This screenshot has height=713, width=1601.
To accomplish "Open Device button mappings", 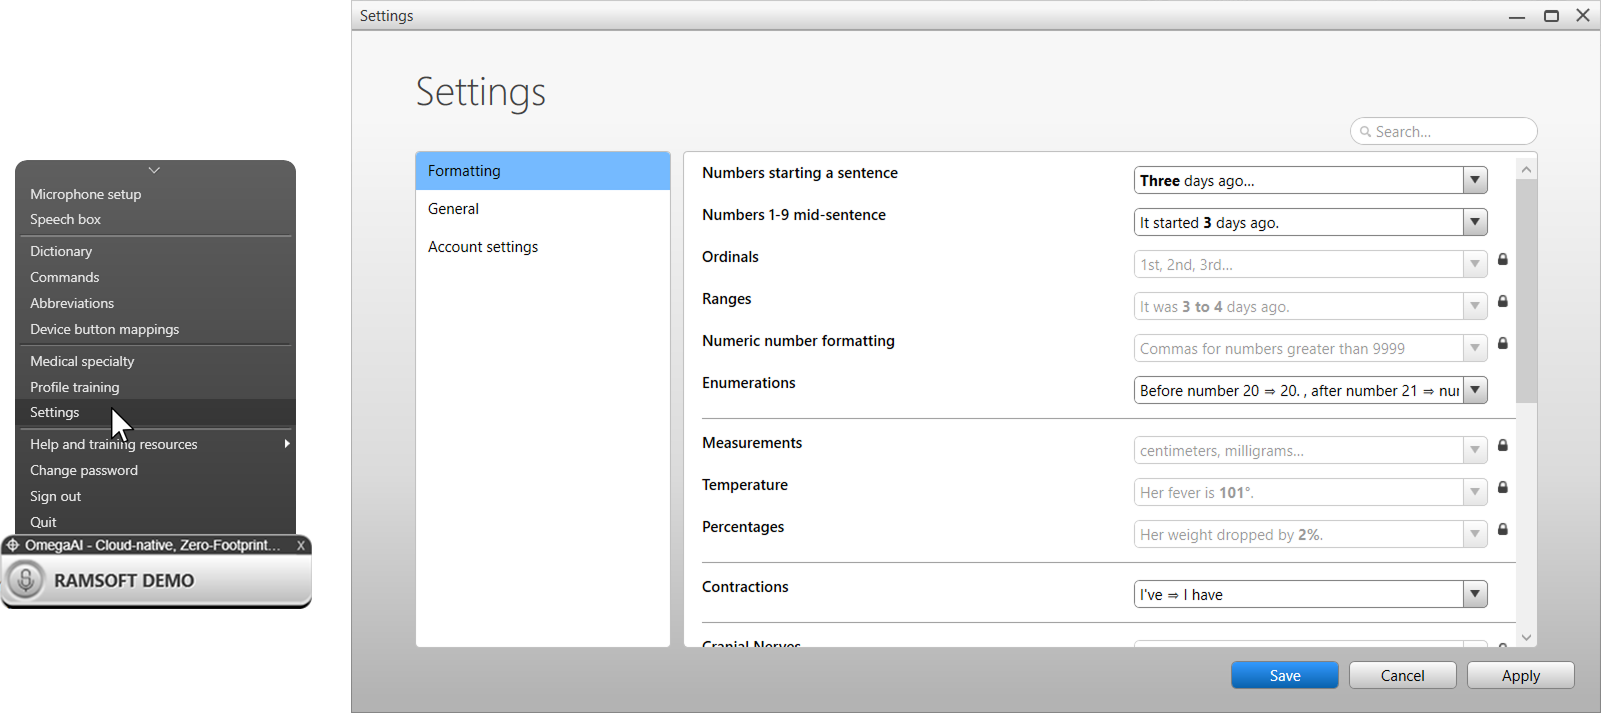I will click(156, 329).
